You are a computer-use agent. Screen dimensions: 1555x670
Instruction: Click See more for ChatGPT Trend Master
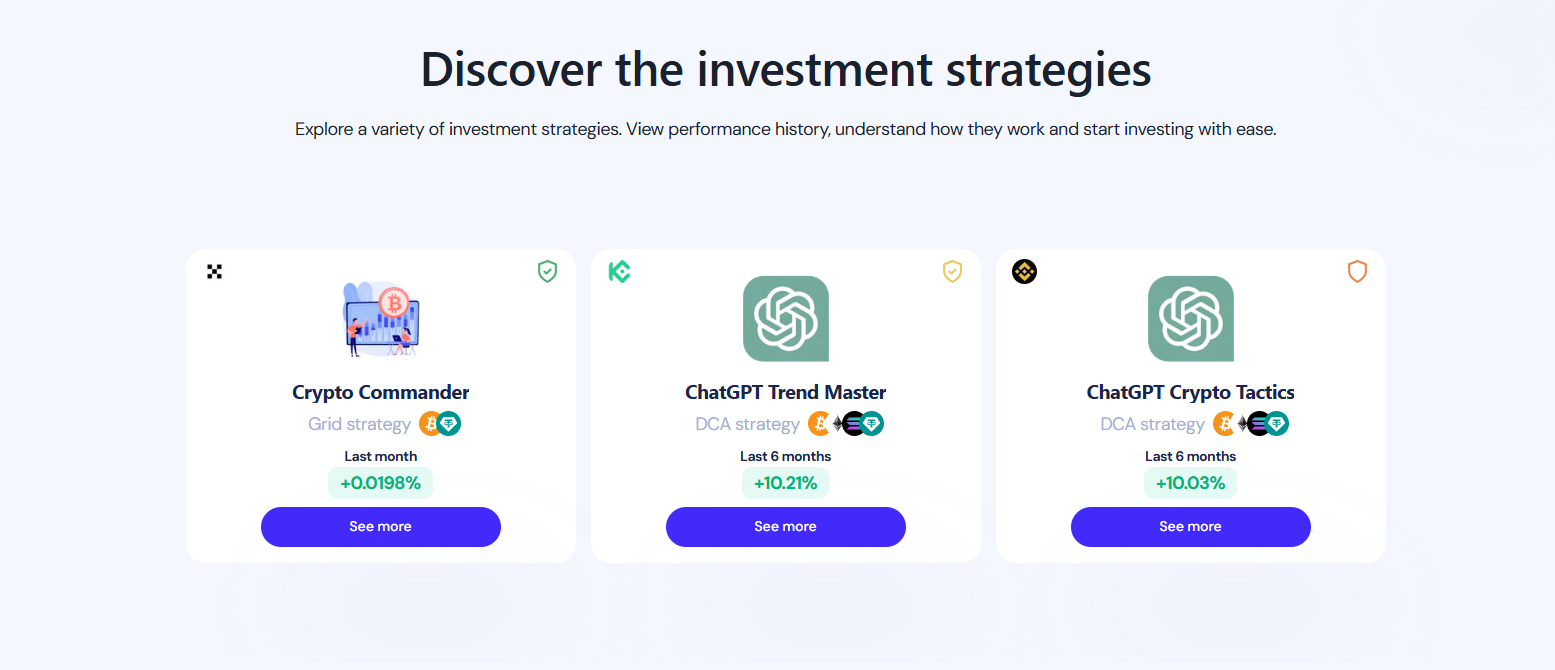(786, 527)
